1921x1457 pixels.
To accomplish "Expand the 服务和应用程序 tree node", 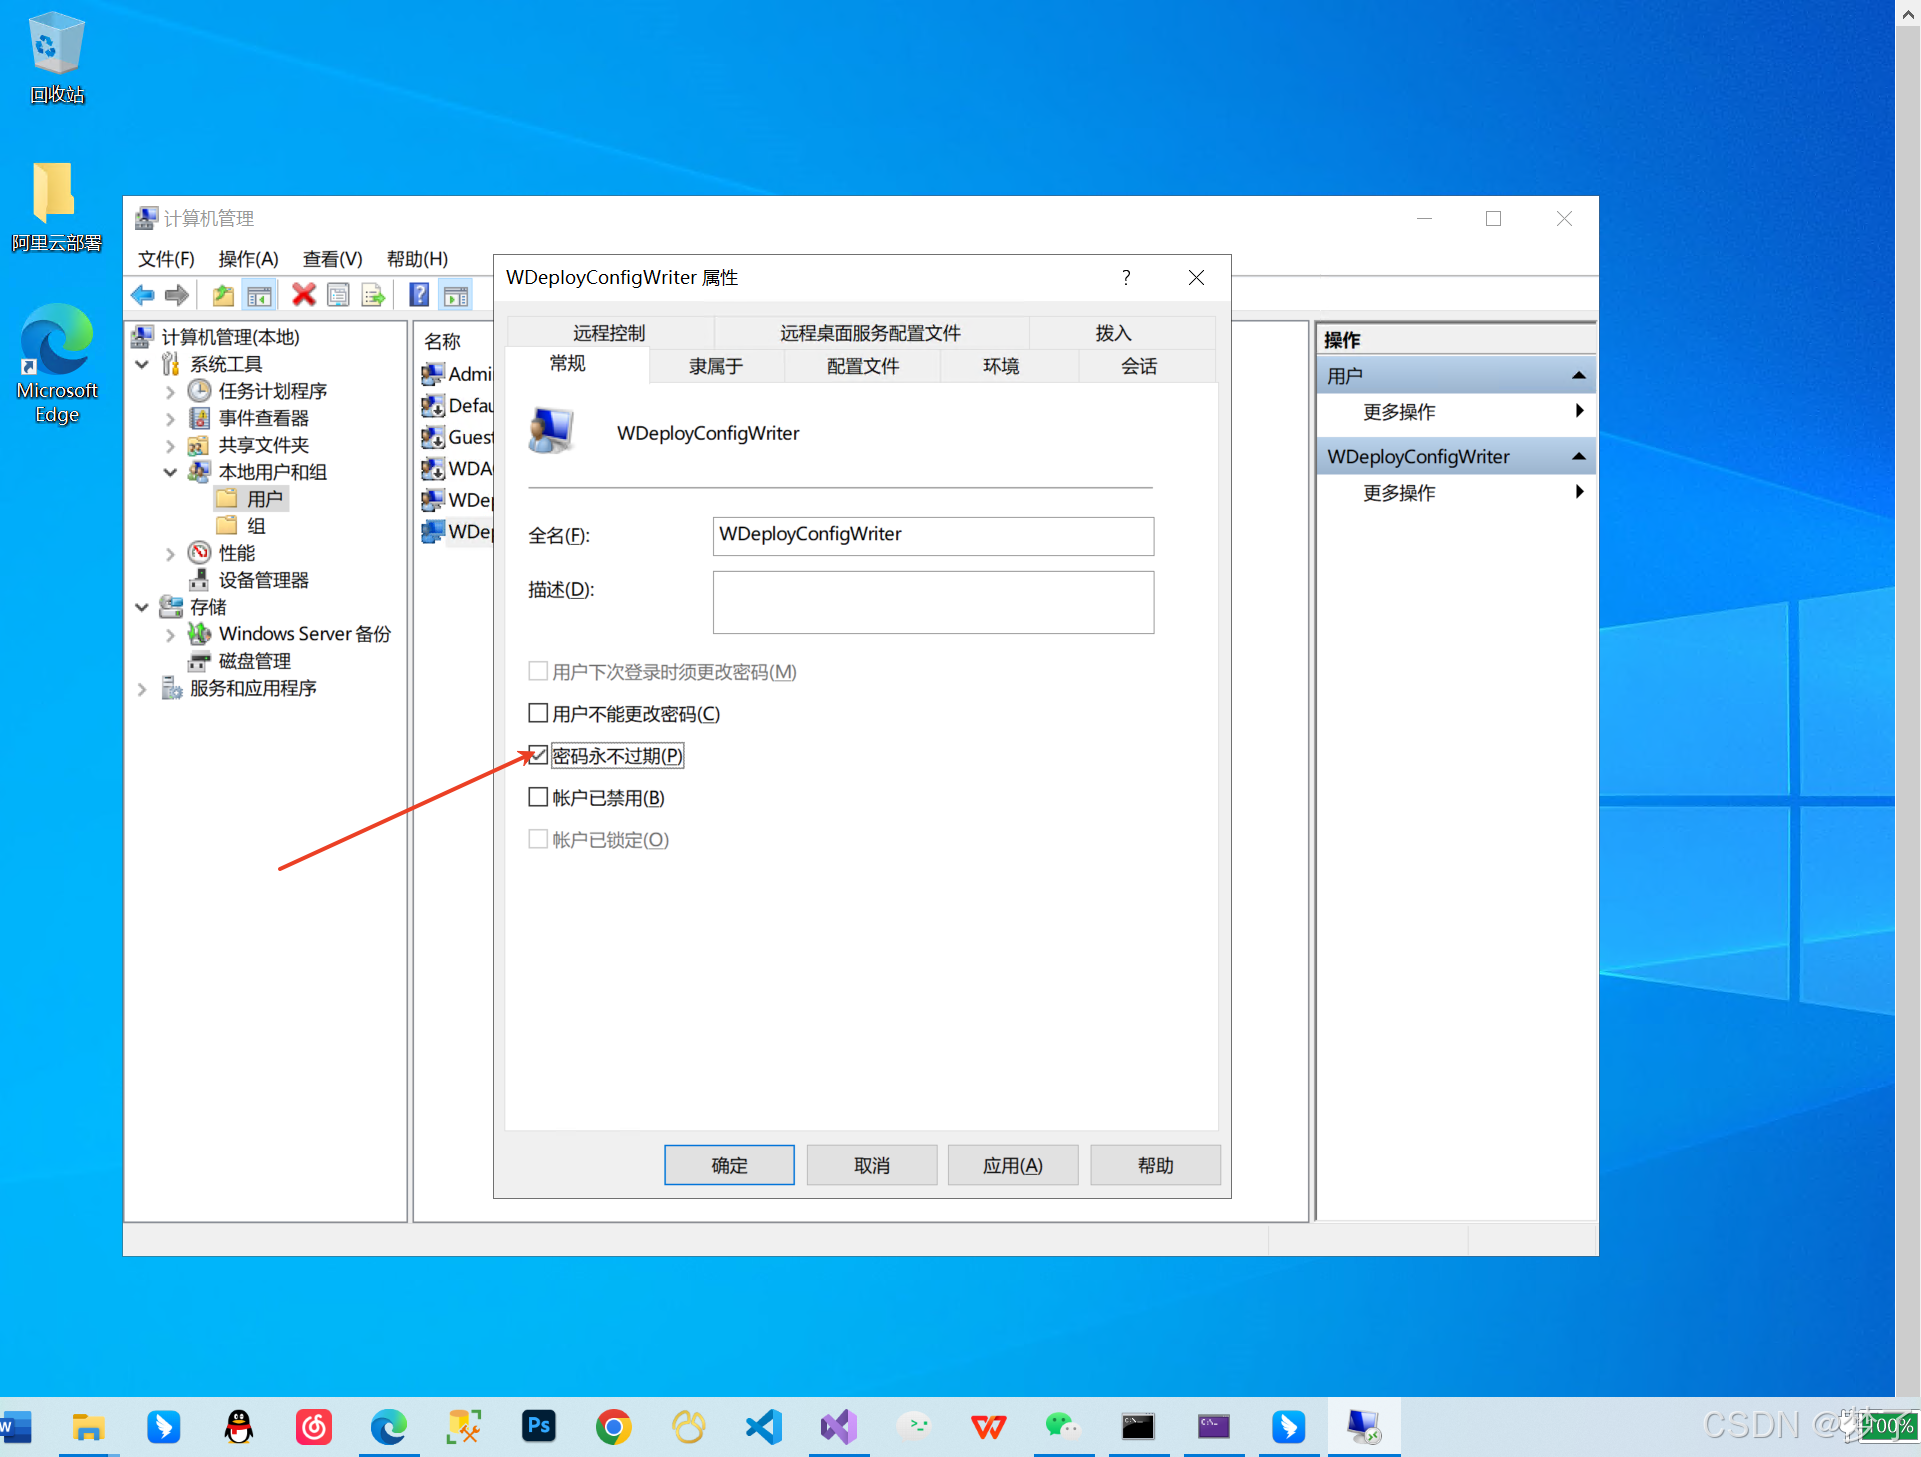I will pyautogui.click(x=142, y=688).
